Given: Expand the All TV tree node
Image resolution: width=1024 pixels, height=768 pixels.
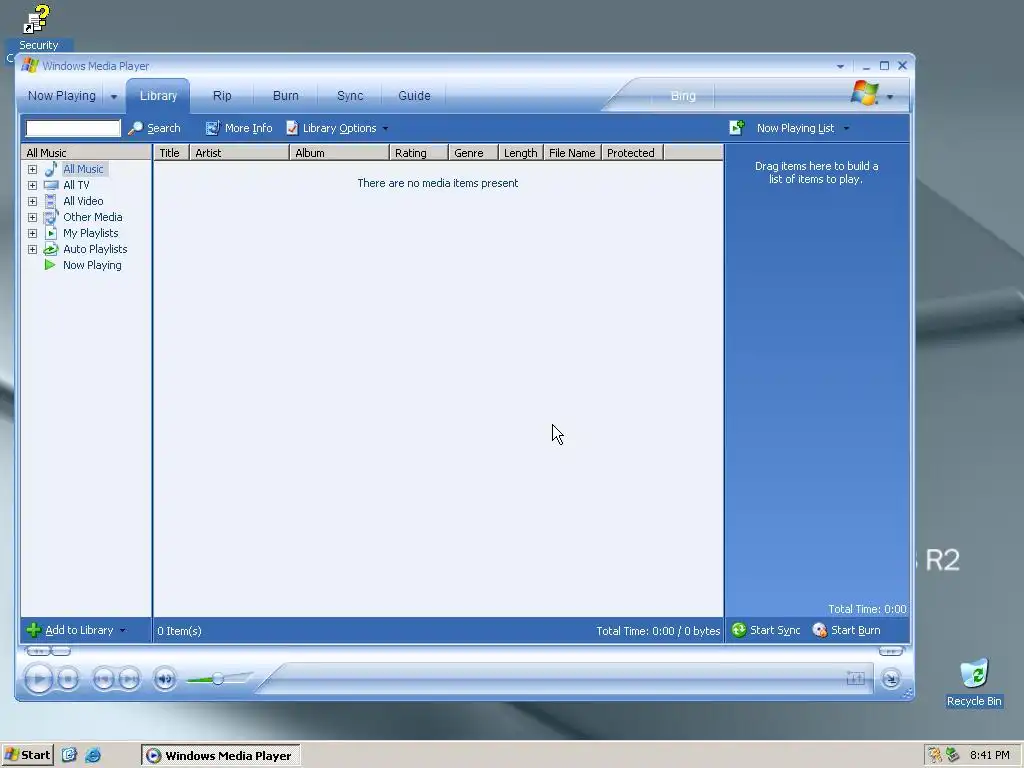Looking at the screenshot, I should pos(32,185).
